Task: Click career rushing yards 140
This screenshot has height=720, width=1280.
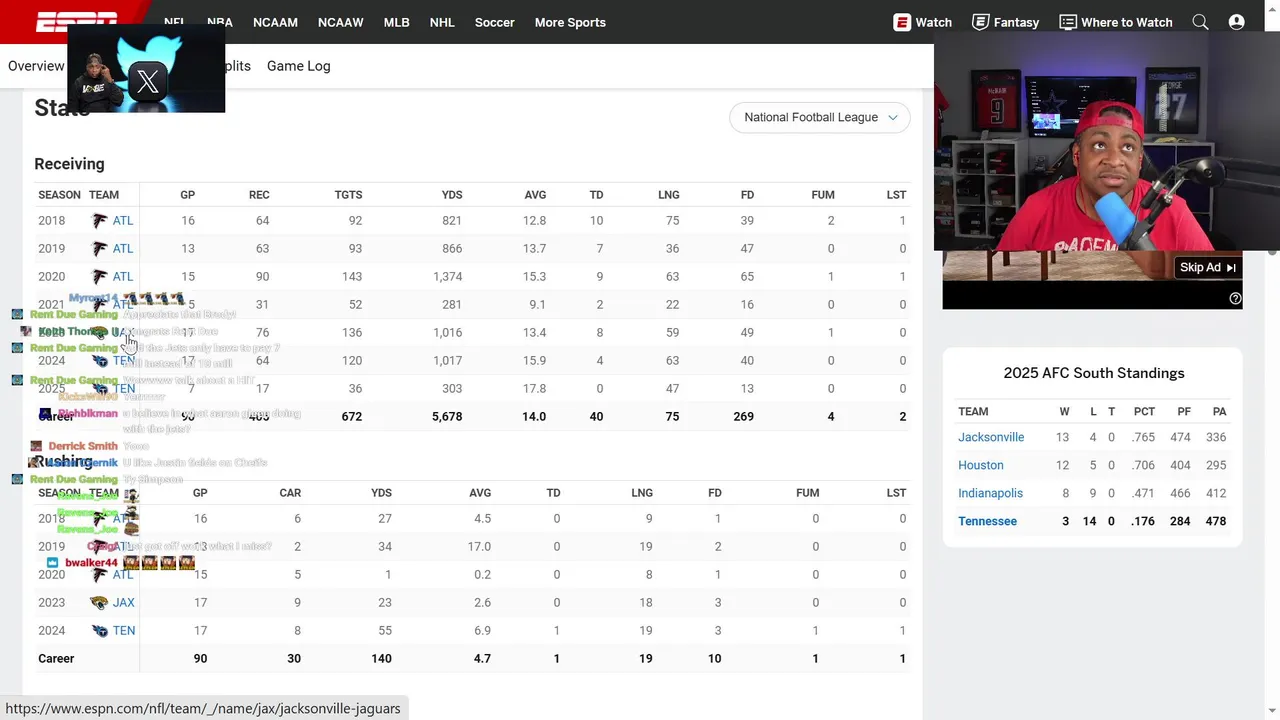Action: [380, 658]
